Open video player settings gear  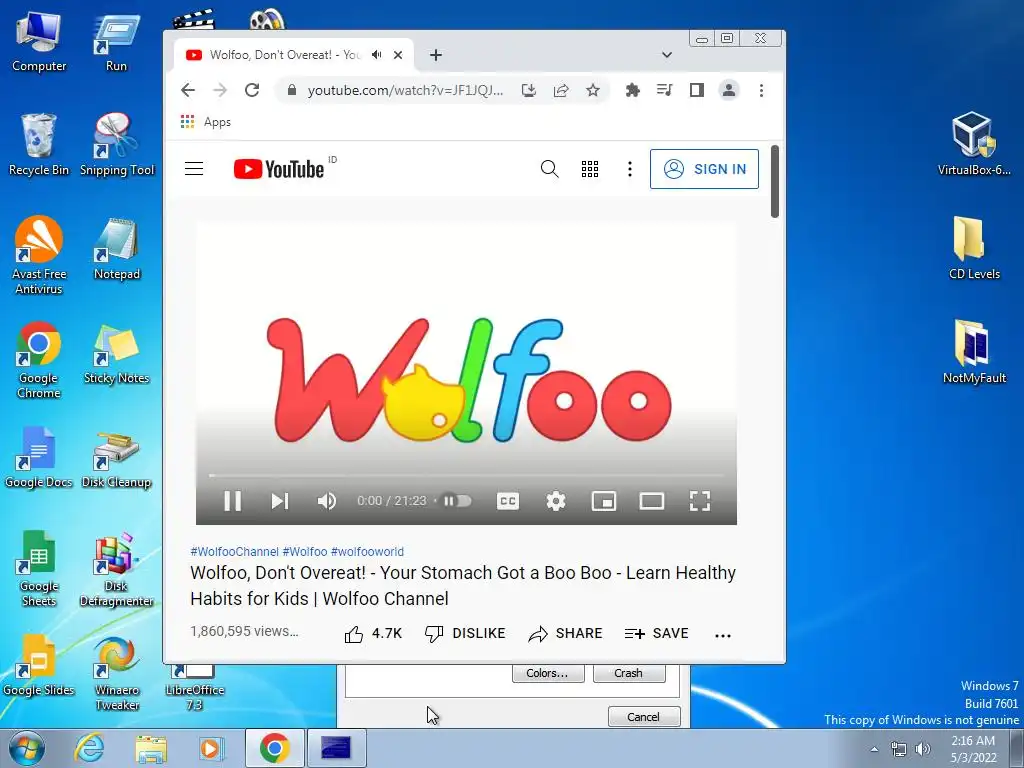tap(556, 501)
